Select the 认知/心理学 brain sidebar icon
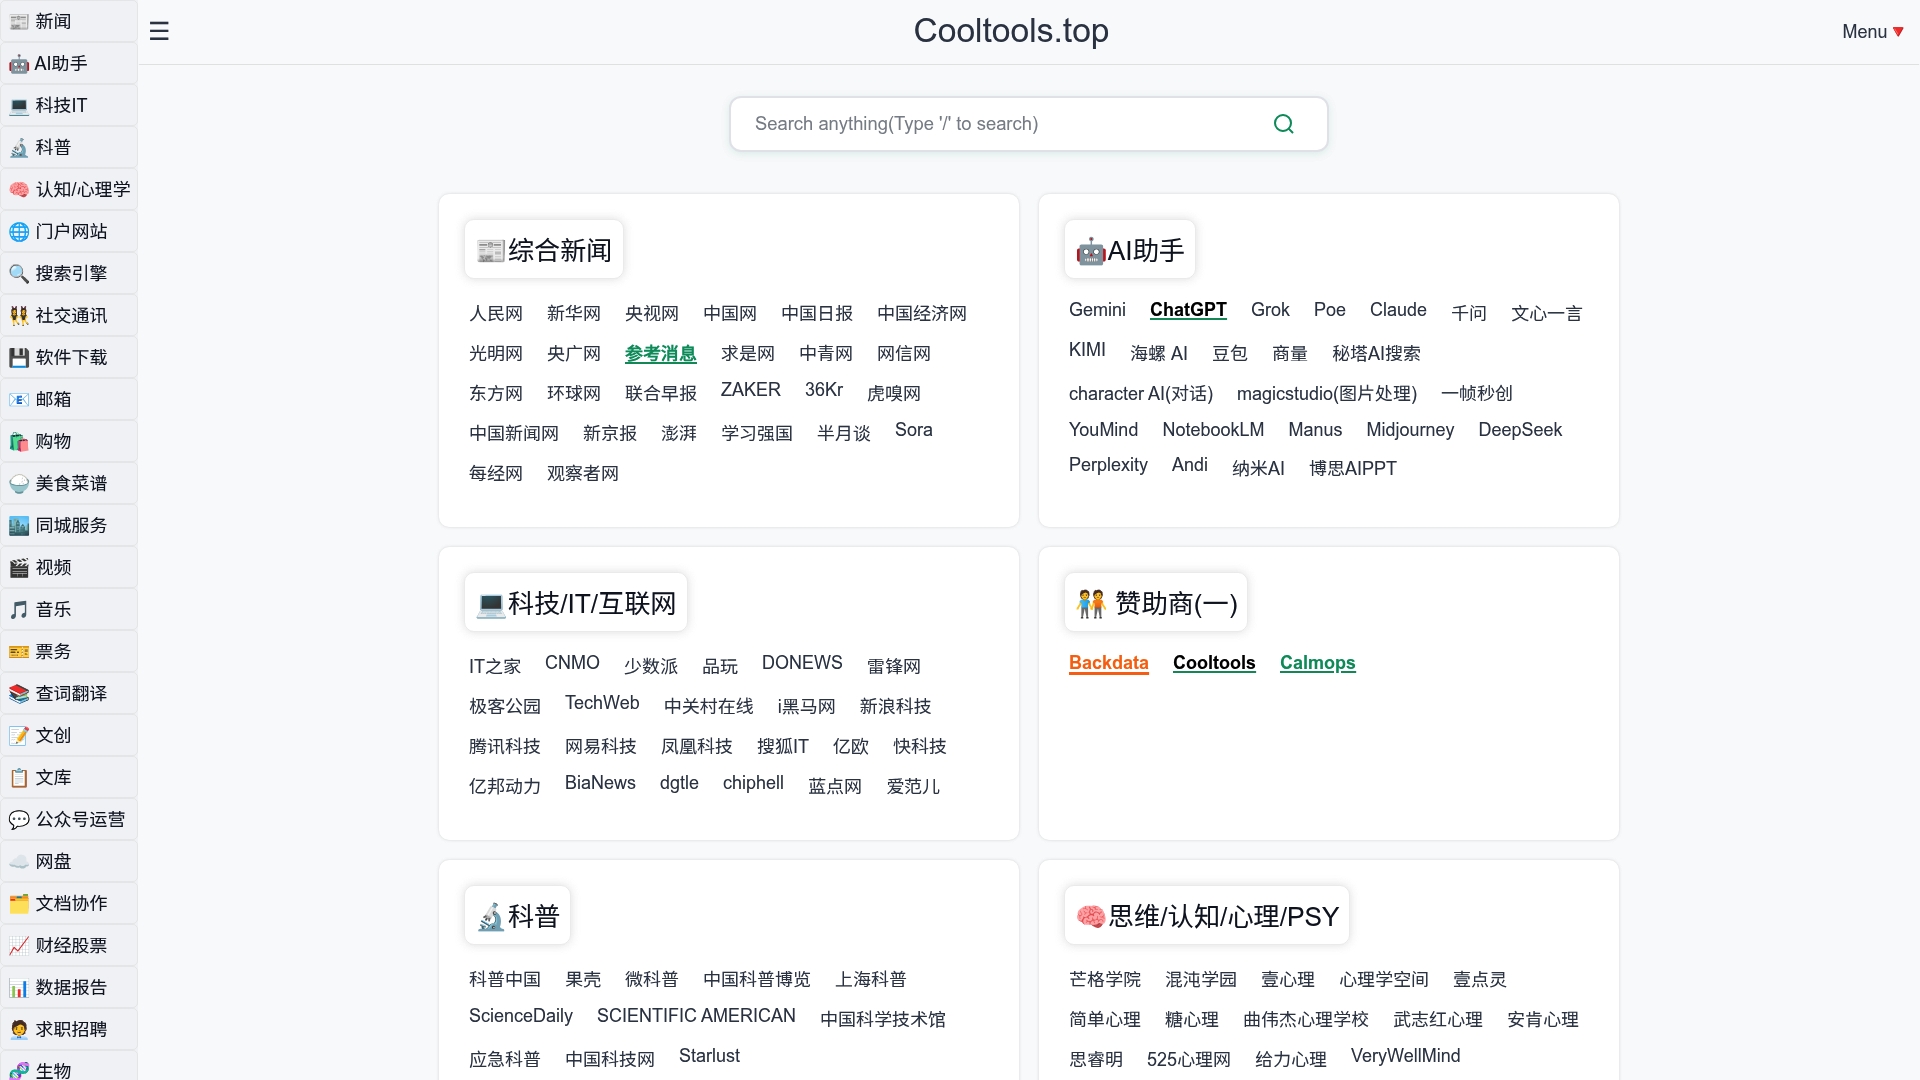Screen dimensions: 1920x1080 (x=18, y=189)
